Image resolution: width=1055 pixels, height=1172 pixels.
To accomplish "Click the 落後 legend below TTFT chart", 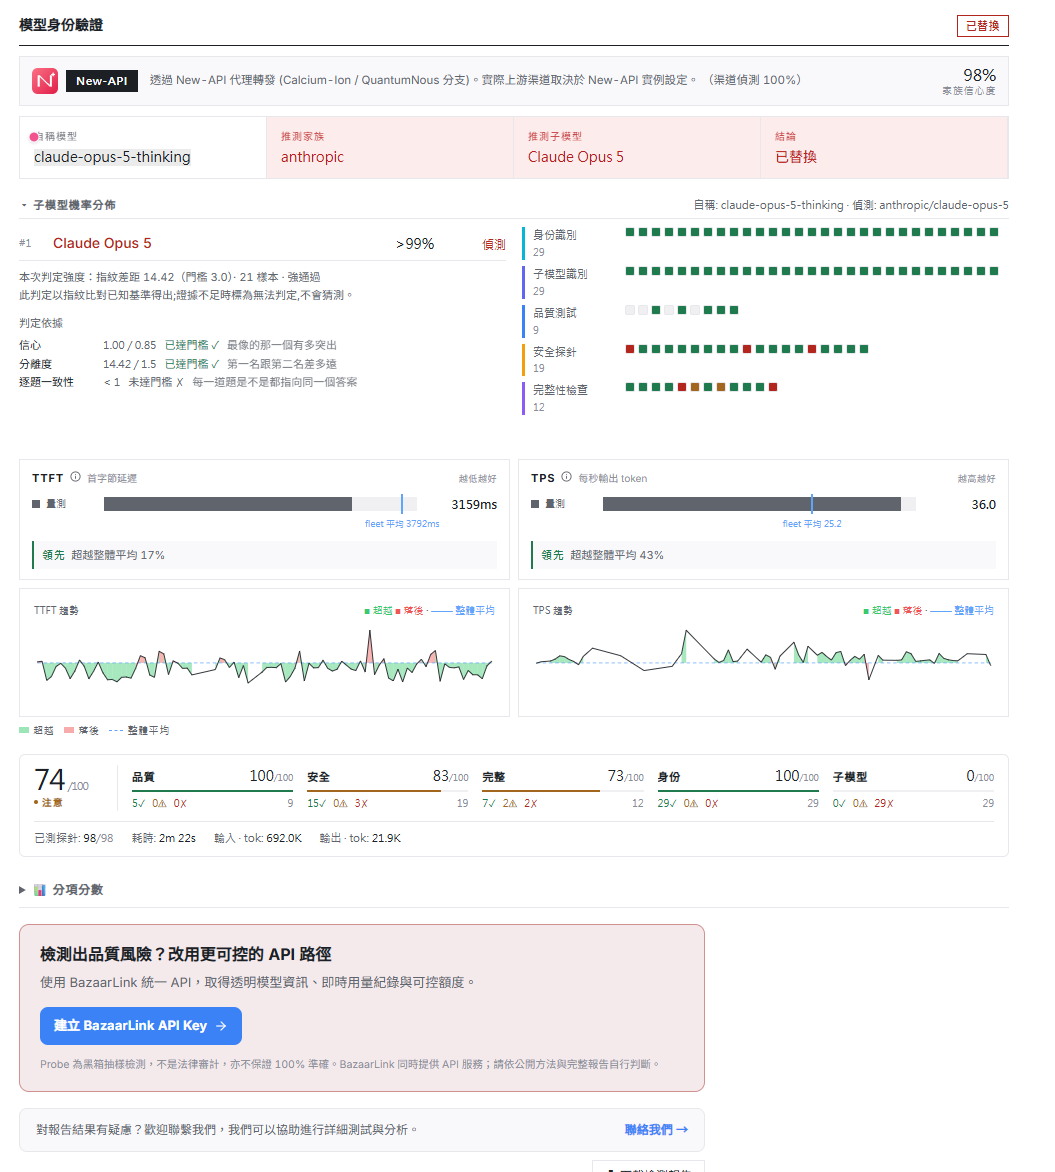I will (81, 730).
